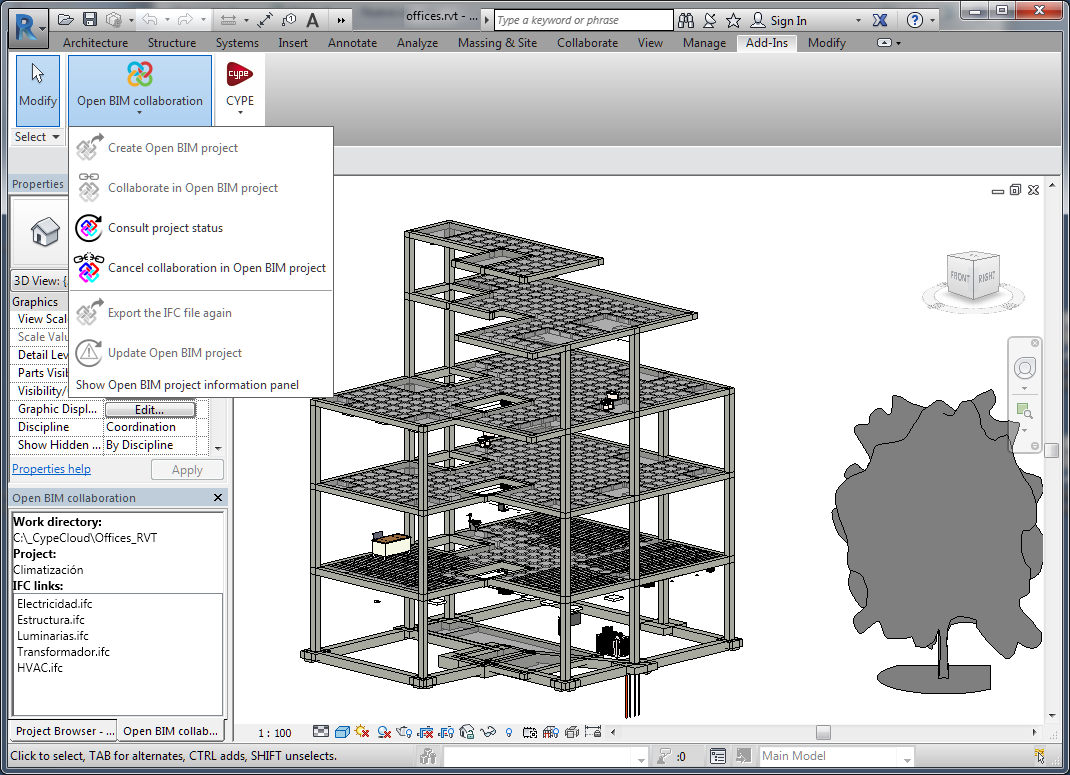Select Cancel collaboration in Open BIM project
1070x775 pixels.
tap(216, 268)
